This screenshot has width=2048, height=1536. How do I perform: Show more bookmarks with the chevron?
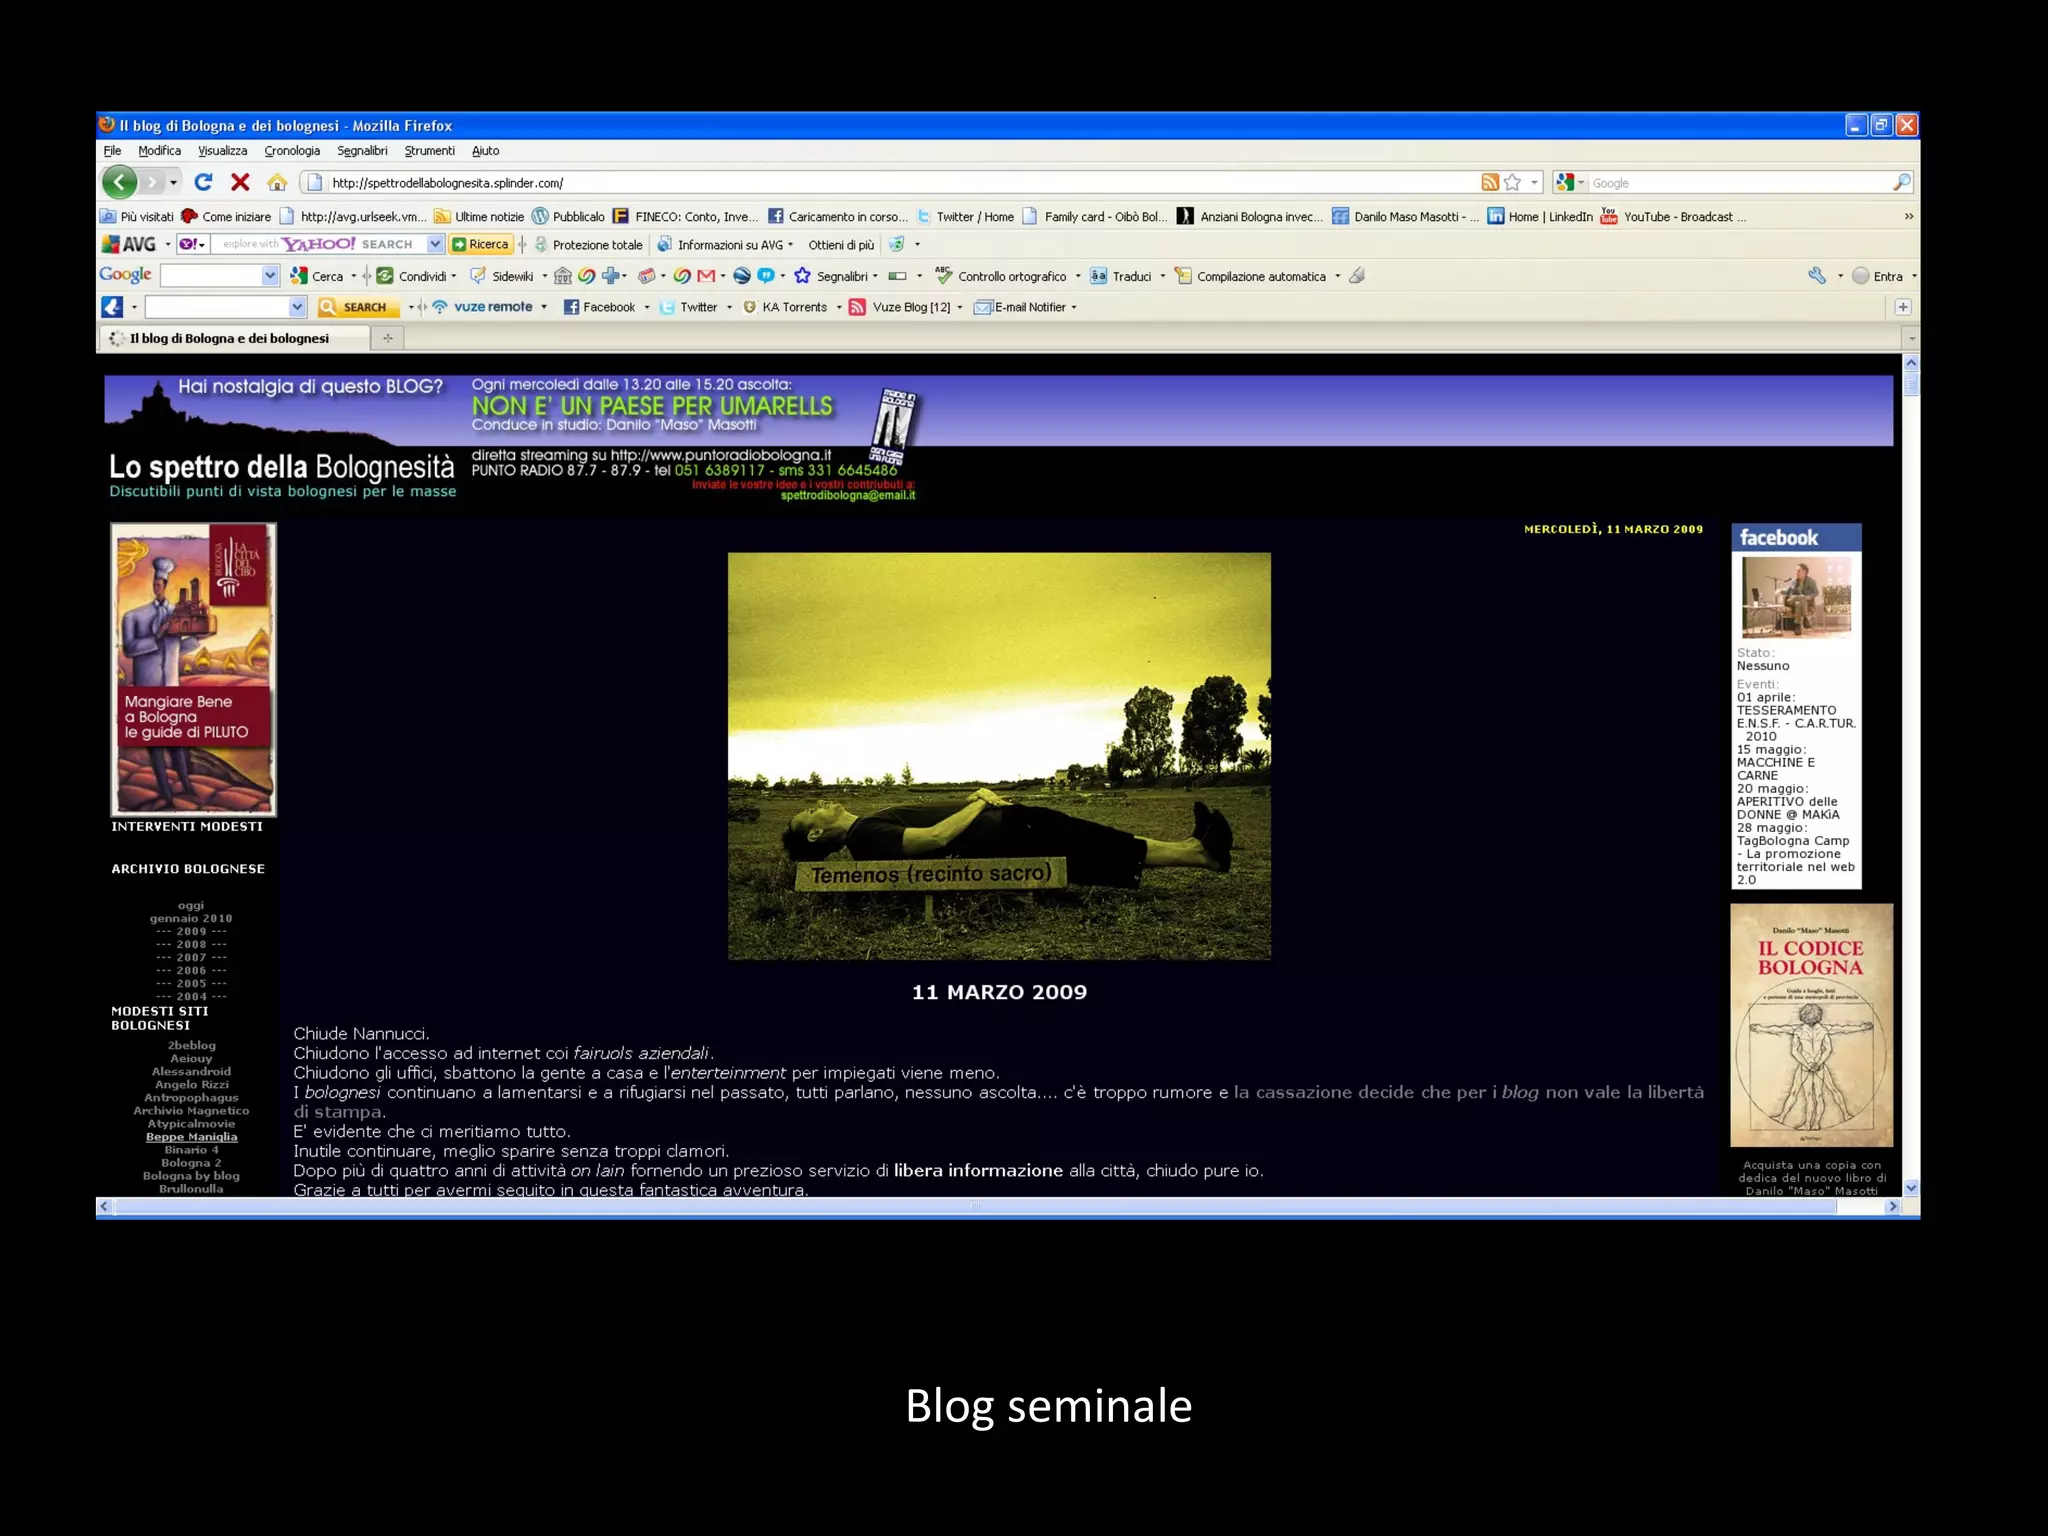point(1908,216)
